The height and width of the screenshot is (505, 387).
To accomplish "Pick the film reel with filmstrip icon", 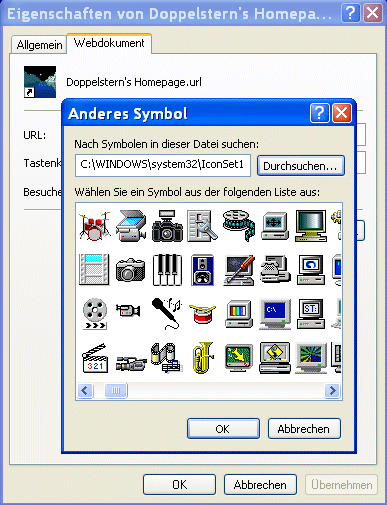I will 239,225.
